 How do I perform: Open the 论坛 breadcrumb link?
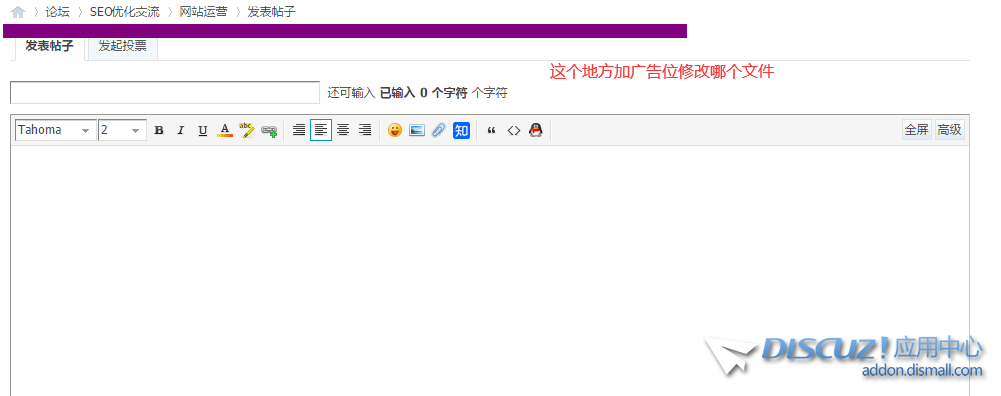coord(57,11)
